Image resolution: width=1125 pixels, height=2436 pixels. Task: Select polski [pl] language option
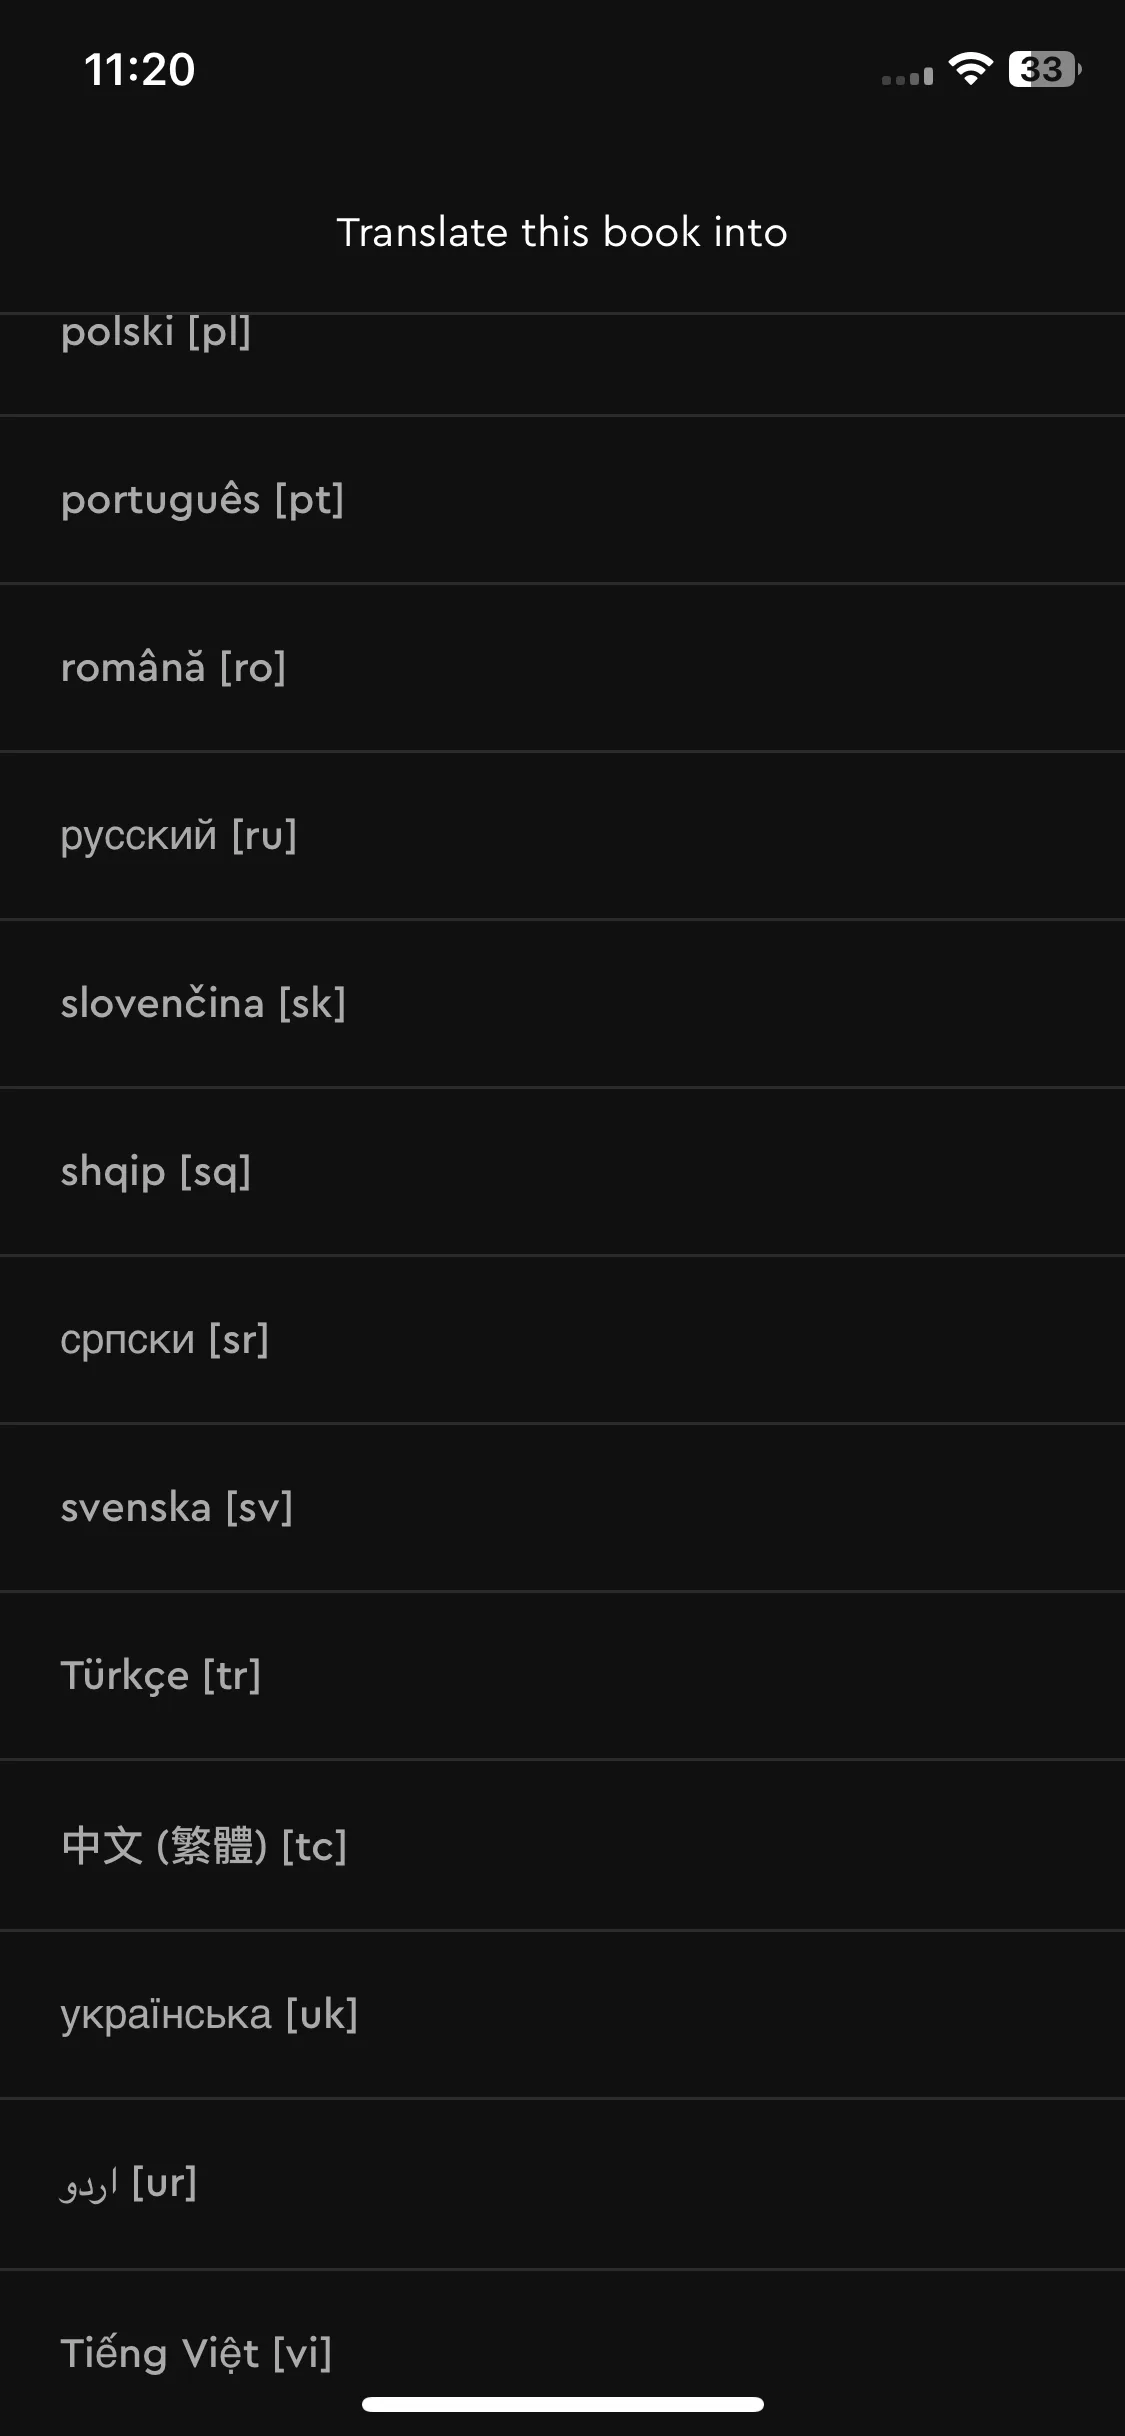(x=562, y=364)
